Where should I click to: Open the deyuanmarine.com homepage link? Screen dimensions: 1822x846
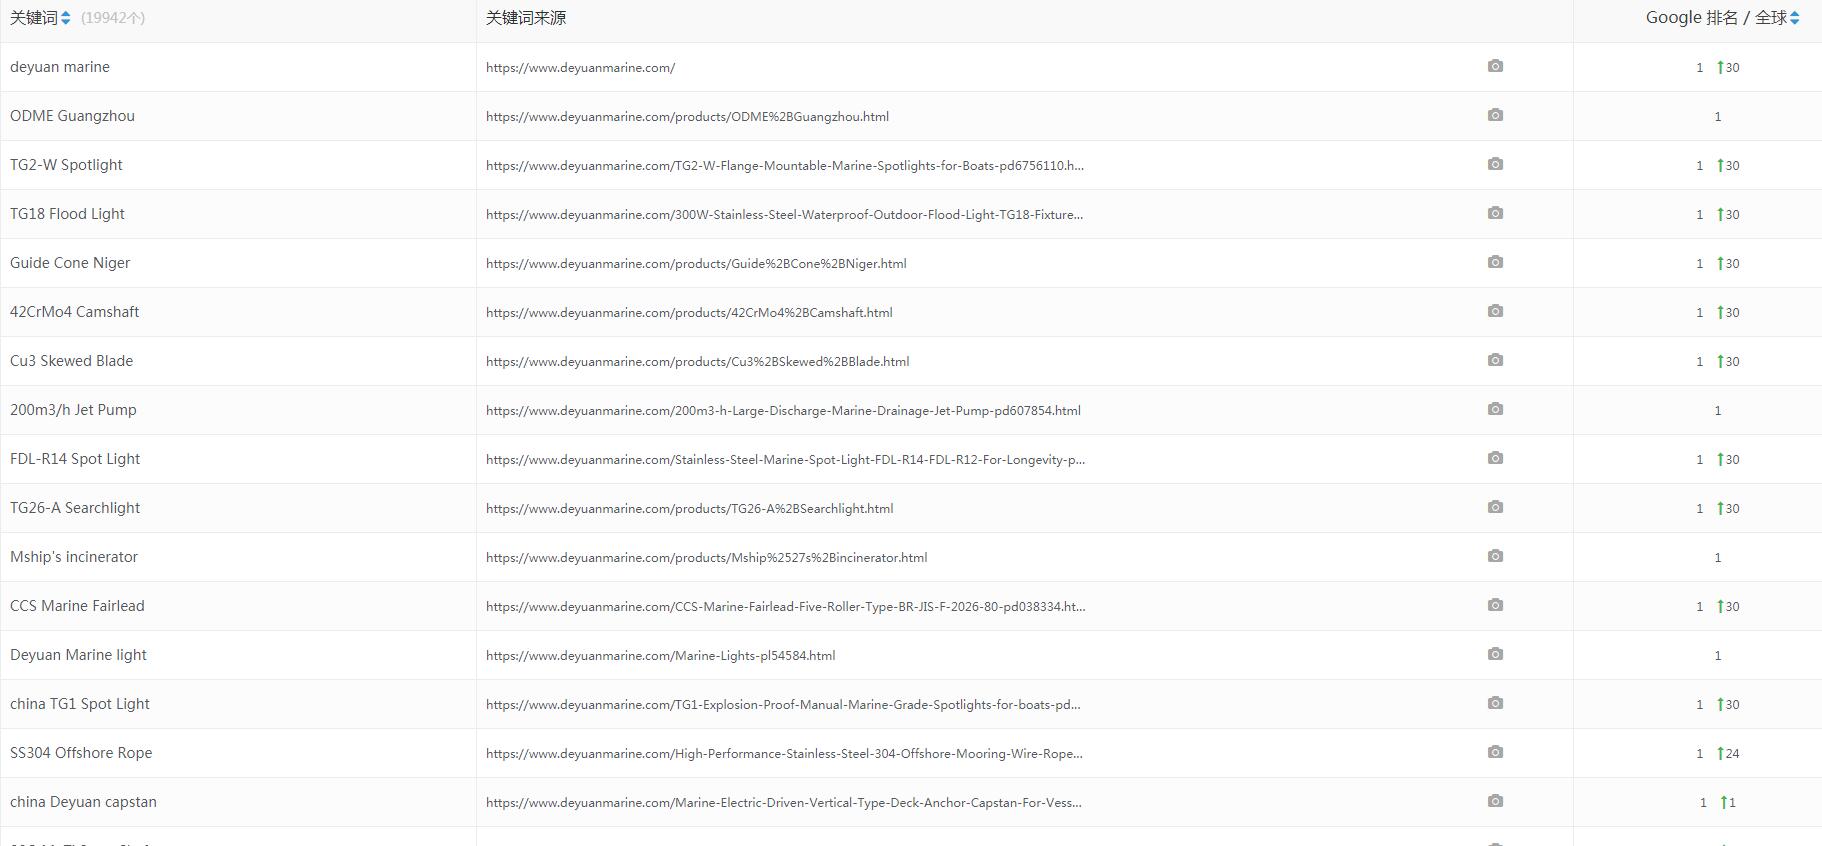580,68
